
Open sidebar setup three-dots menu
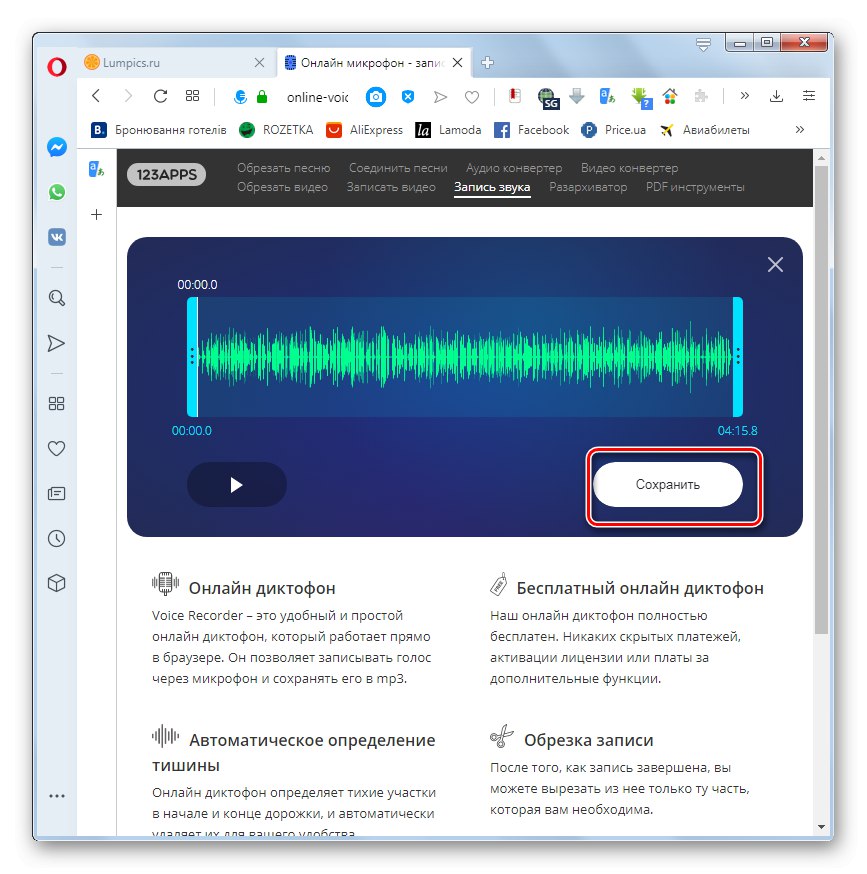56,796
